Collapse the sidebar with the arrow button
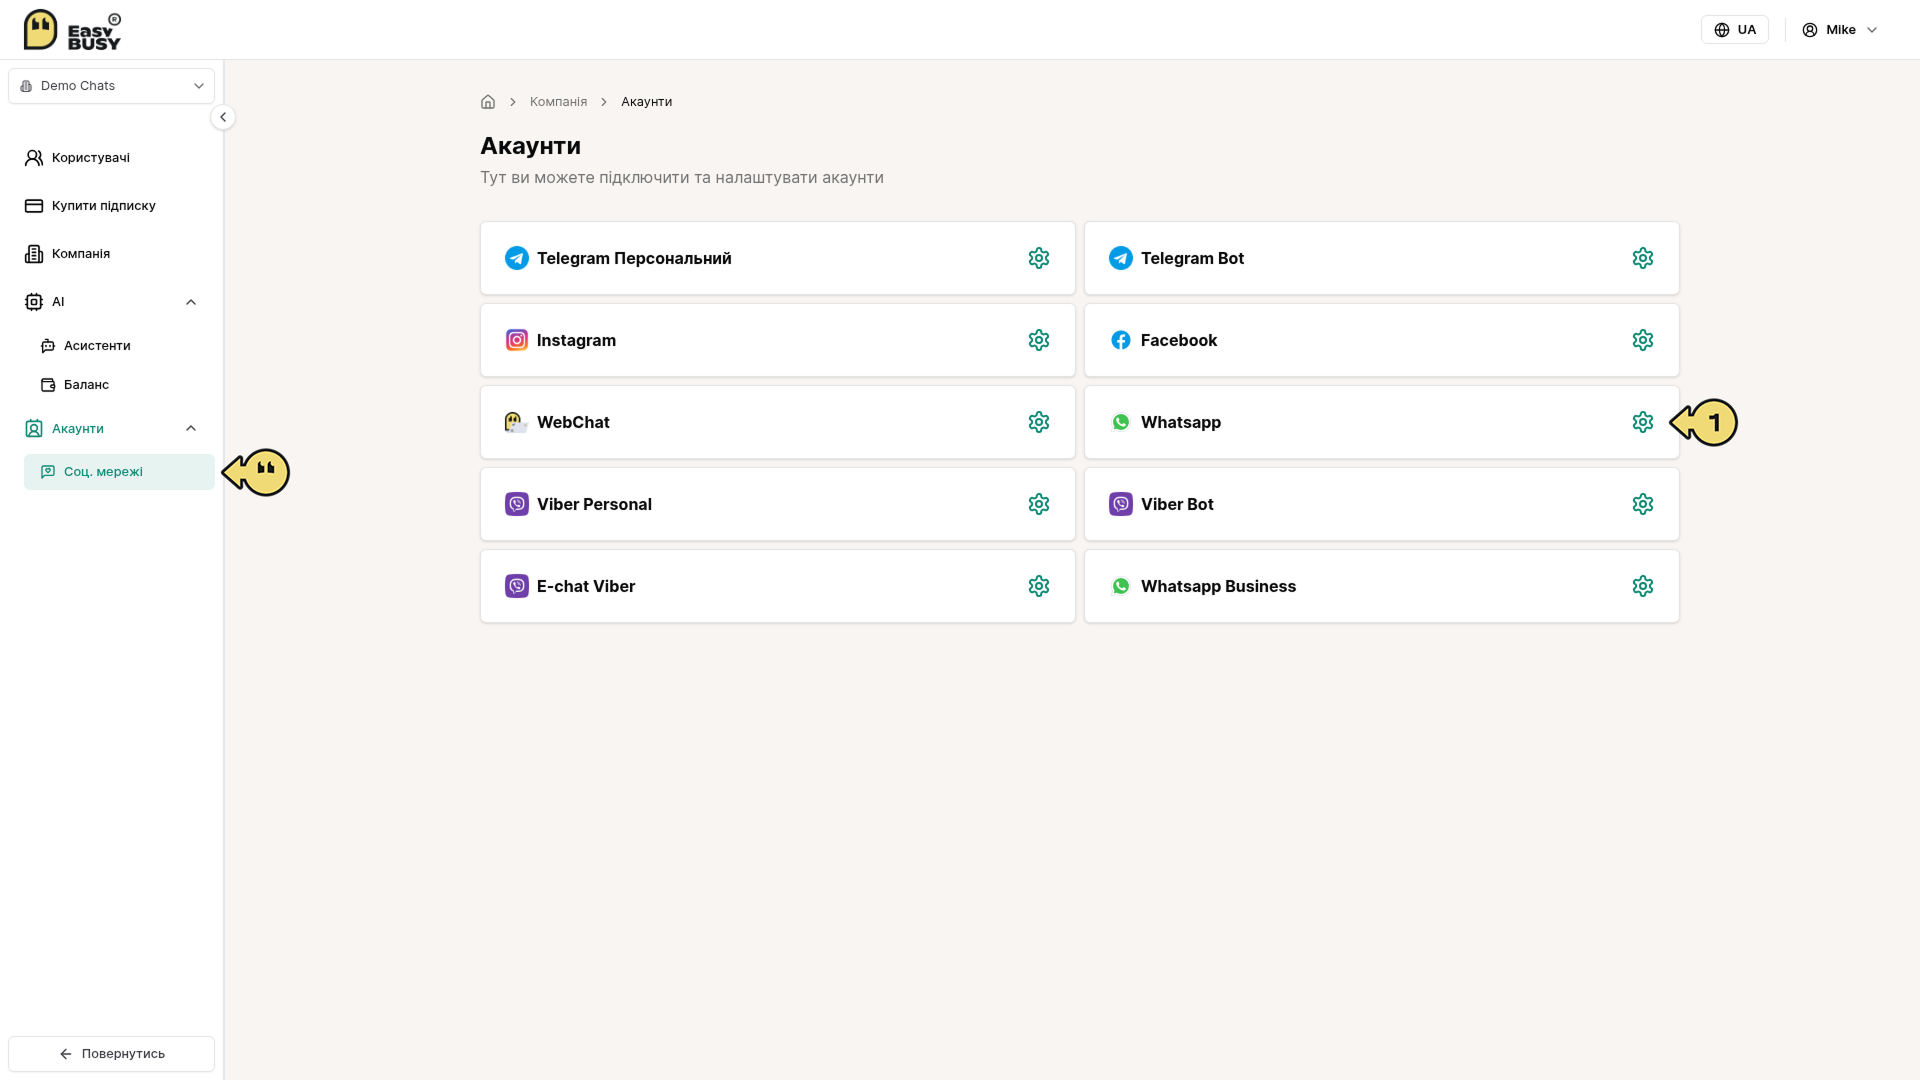Viewport: 1920px width, 1080px height. point(223,117)
